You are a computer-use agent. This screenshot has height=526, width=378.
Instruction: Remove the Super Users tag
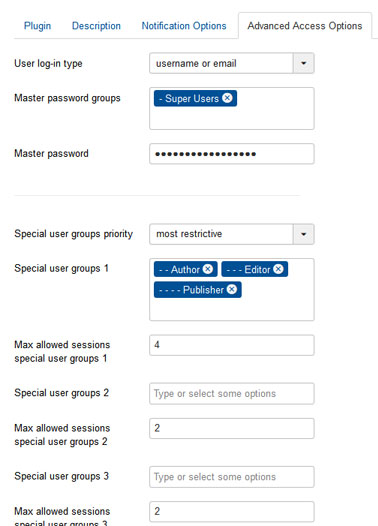[227, 98]
